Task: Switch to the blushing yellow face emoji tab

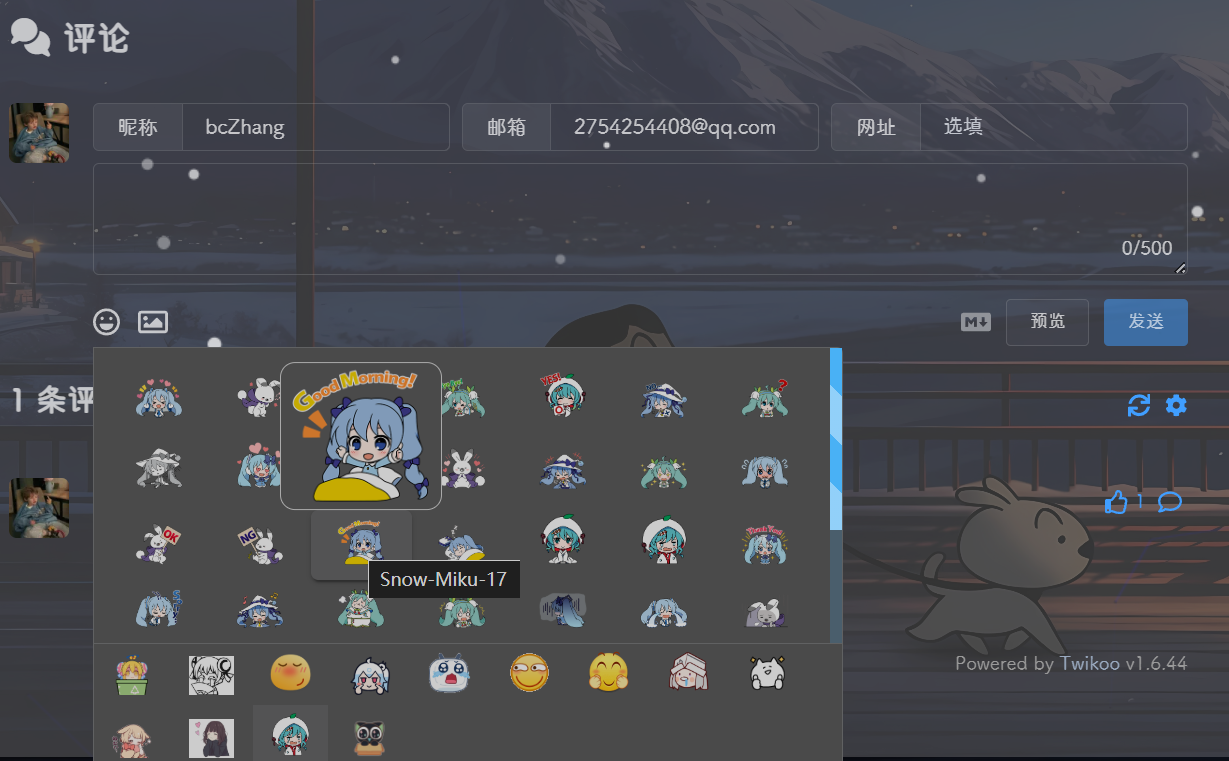Action: (290, 674)
